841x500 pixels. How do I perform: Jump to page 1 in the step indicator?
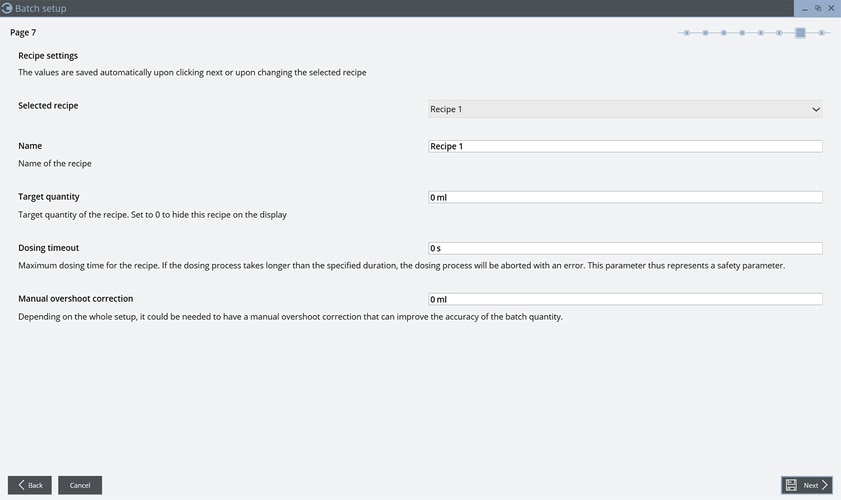687,33
